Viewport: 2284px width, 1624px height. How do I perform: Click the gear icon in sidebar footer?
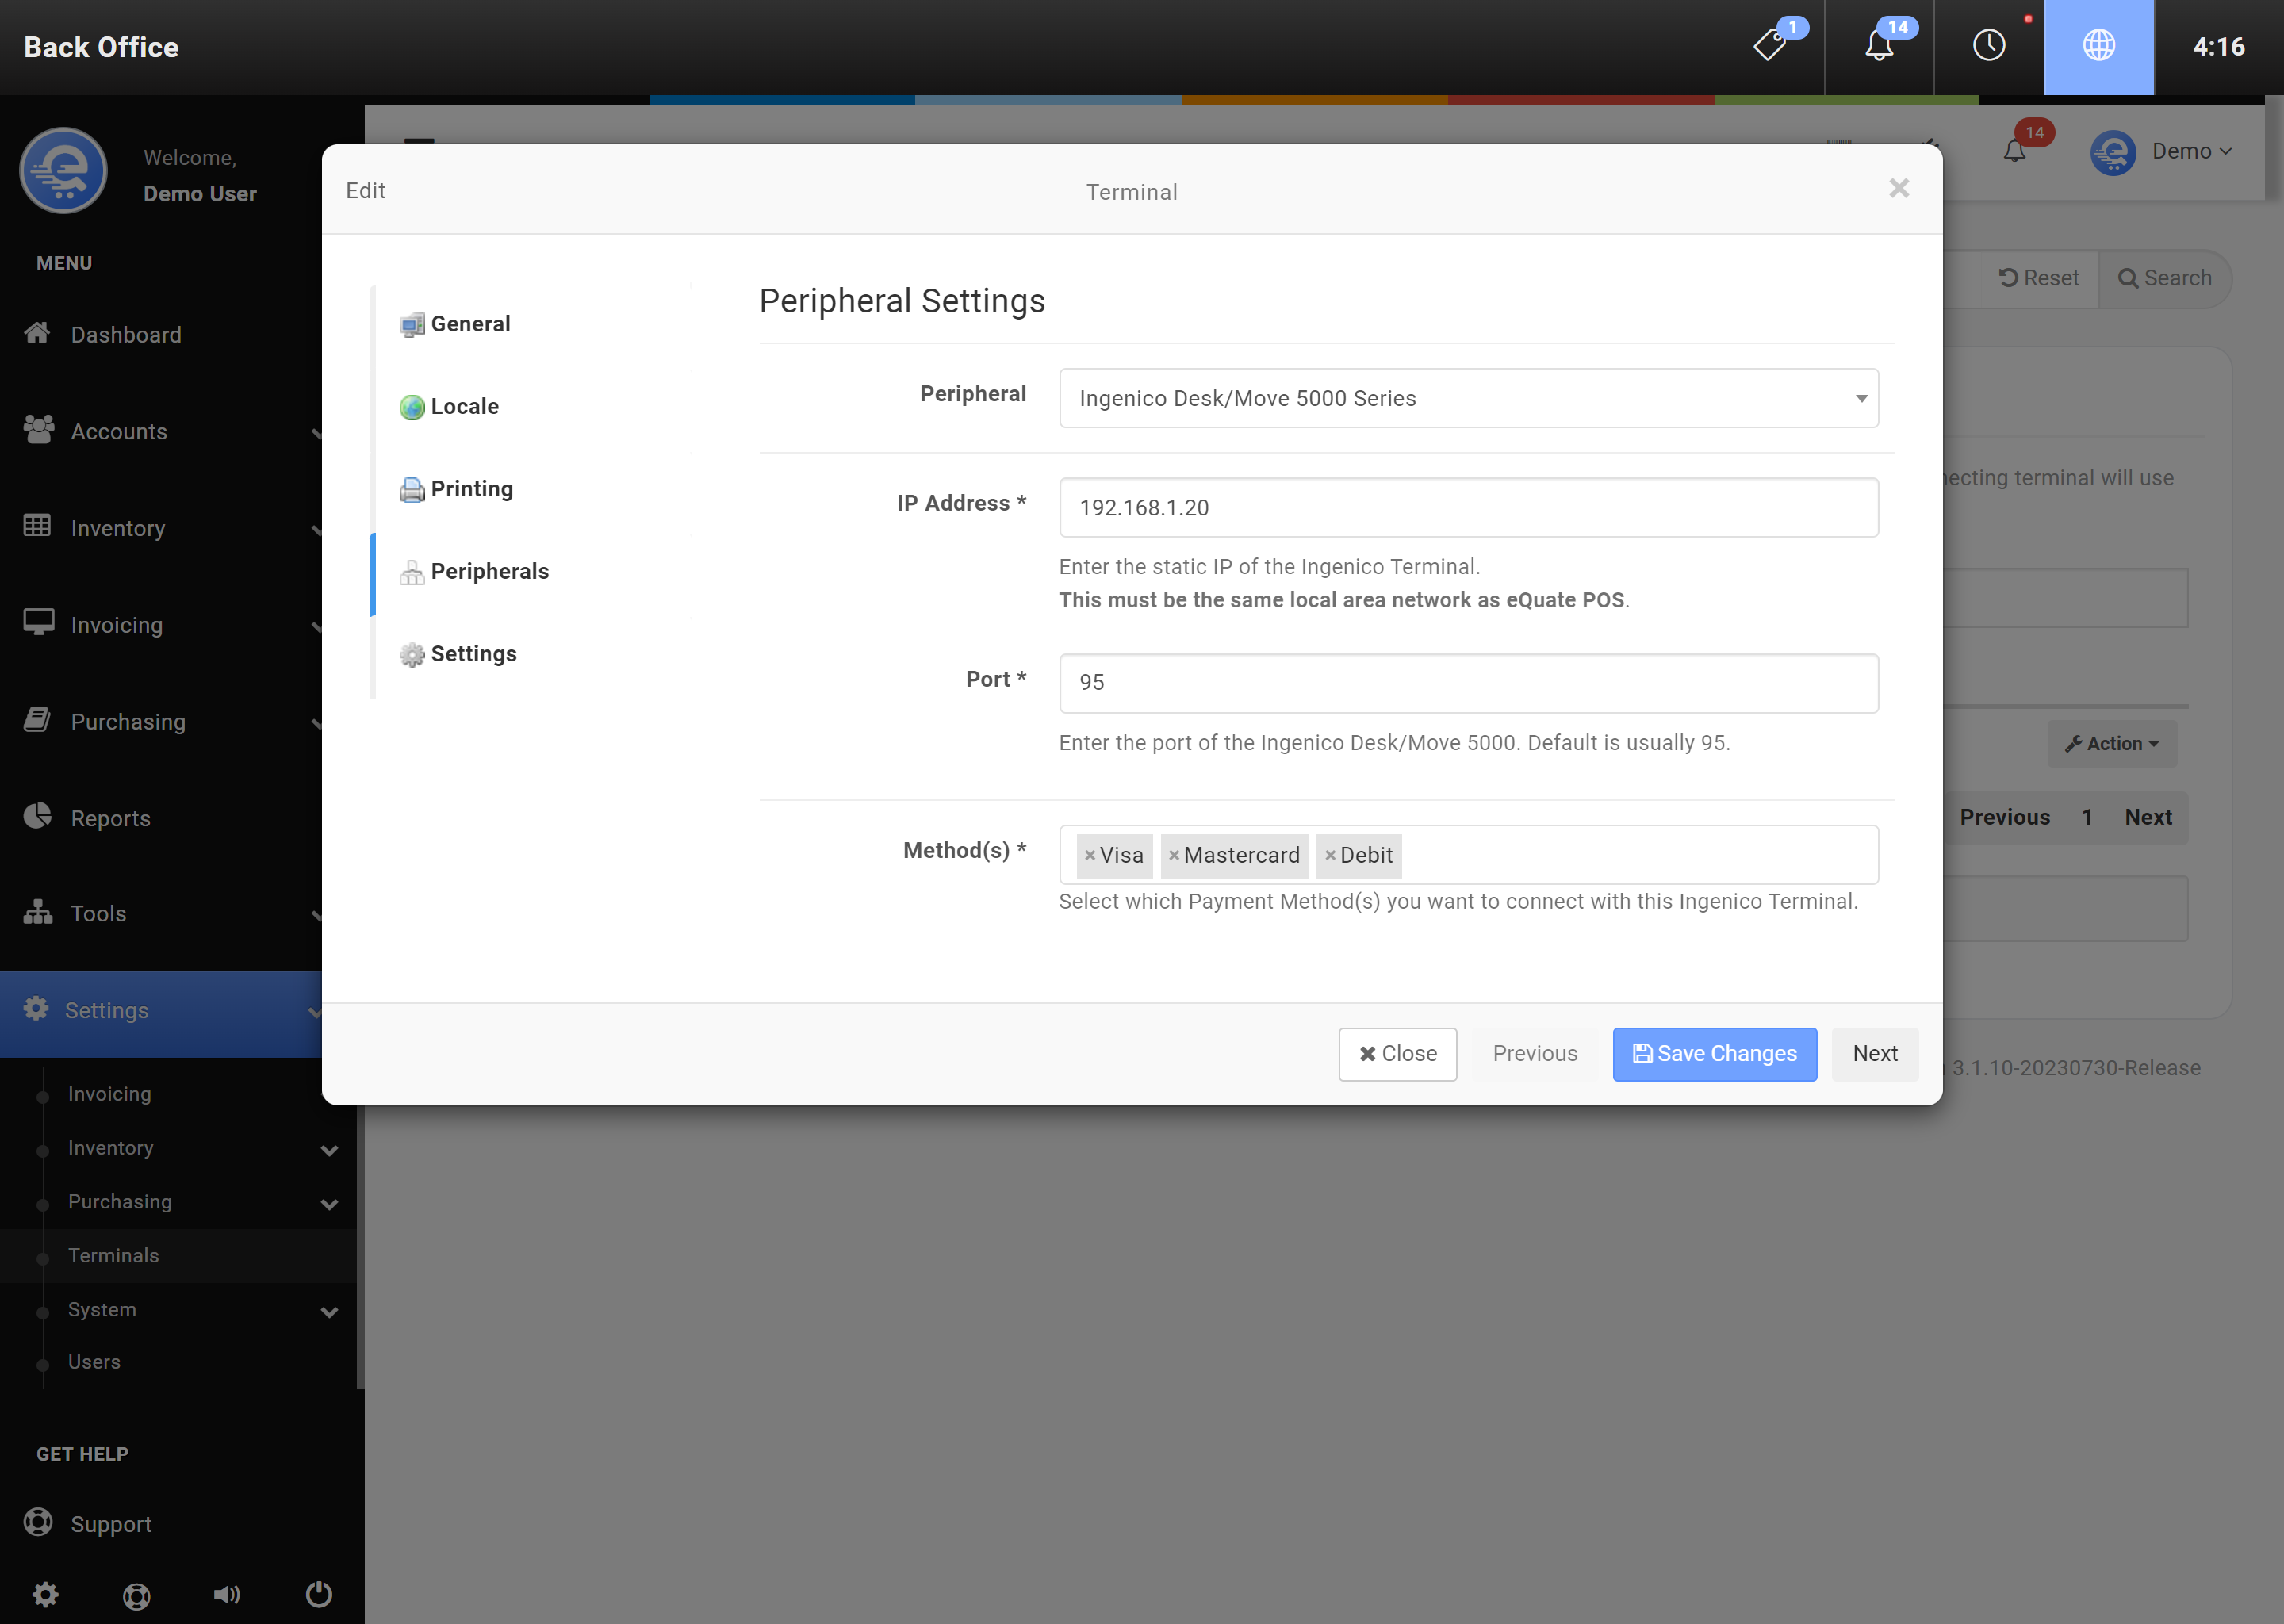(45, 1594)
